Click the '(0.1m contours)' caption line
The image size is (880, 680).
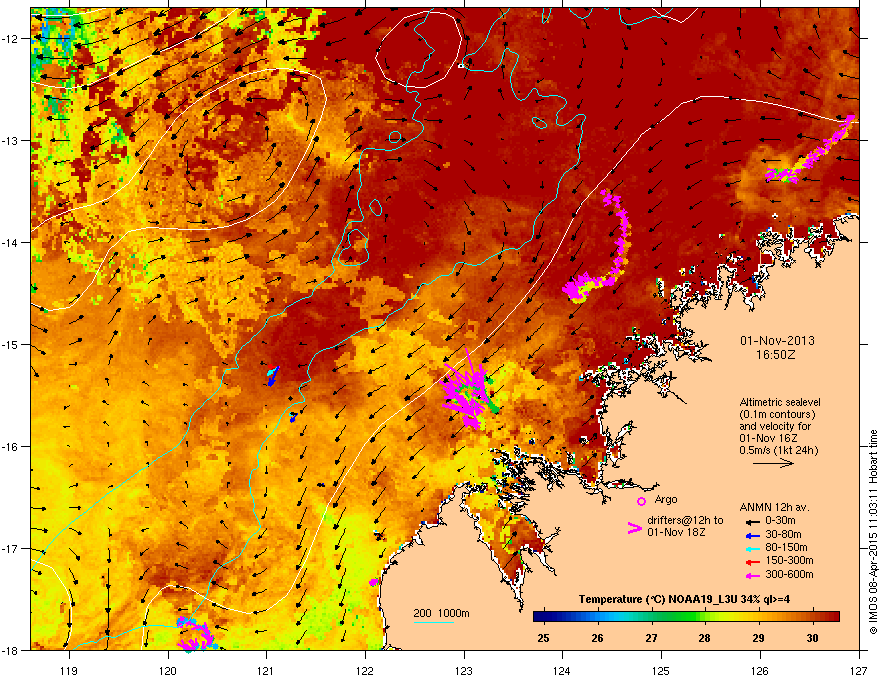click(777, 414)
